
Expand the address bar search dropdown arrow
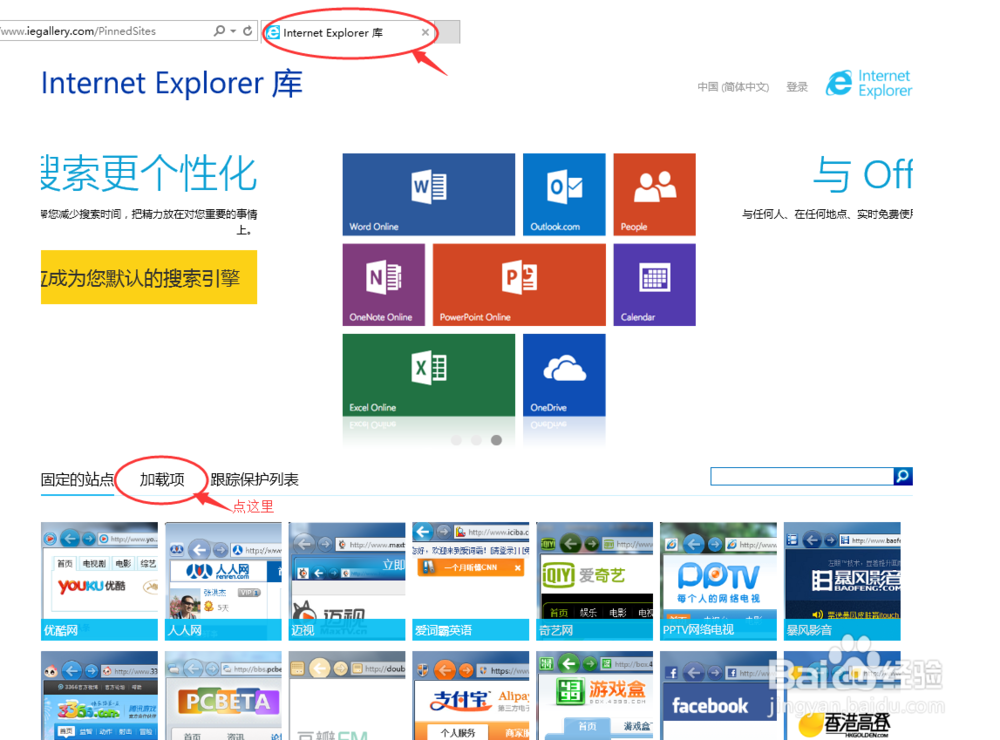pyautogui.click(x=233, y=31)
